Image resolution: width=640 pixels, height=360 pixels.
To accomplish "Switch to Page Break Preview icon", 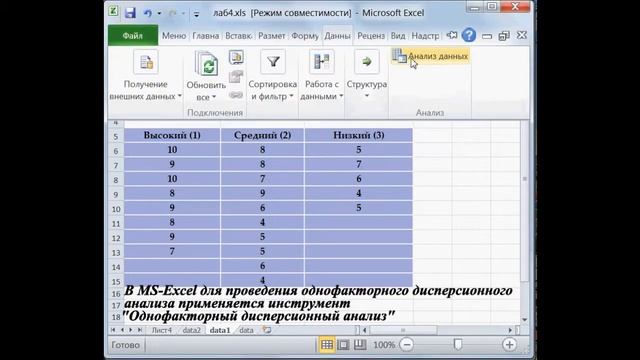I will coord(360,345).
